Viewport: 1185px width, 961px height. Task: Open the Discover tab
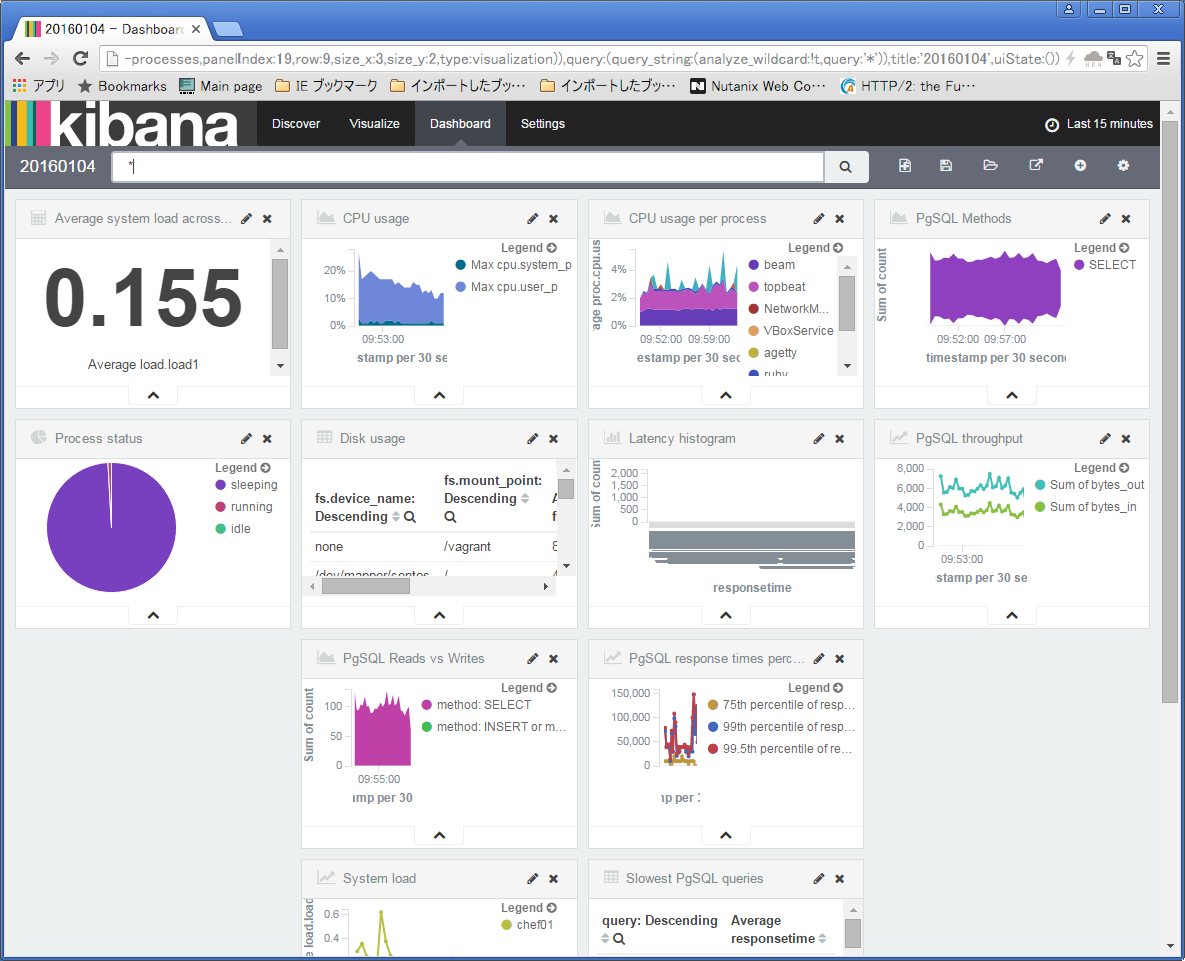coord(295,124)
